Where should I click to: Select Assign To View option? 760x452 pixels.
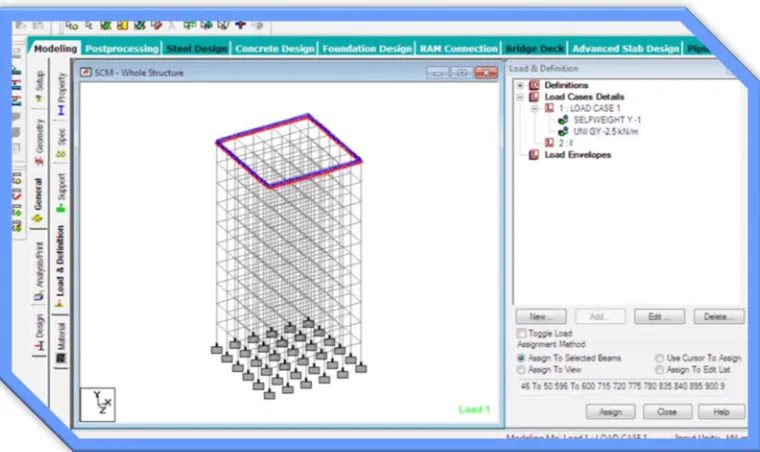521,370
